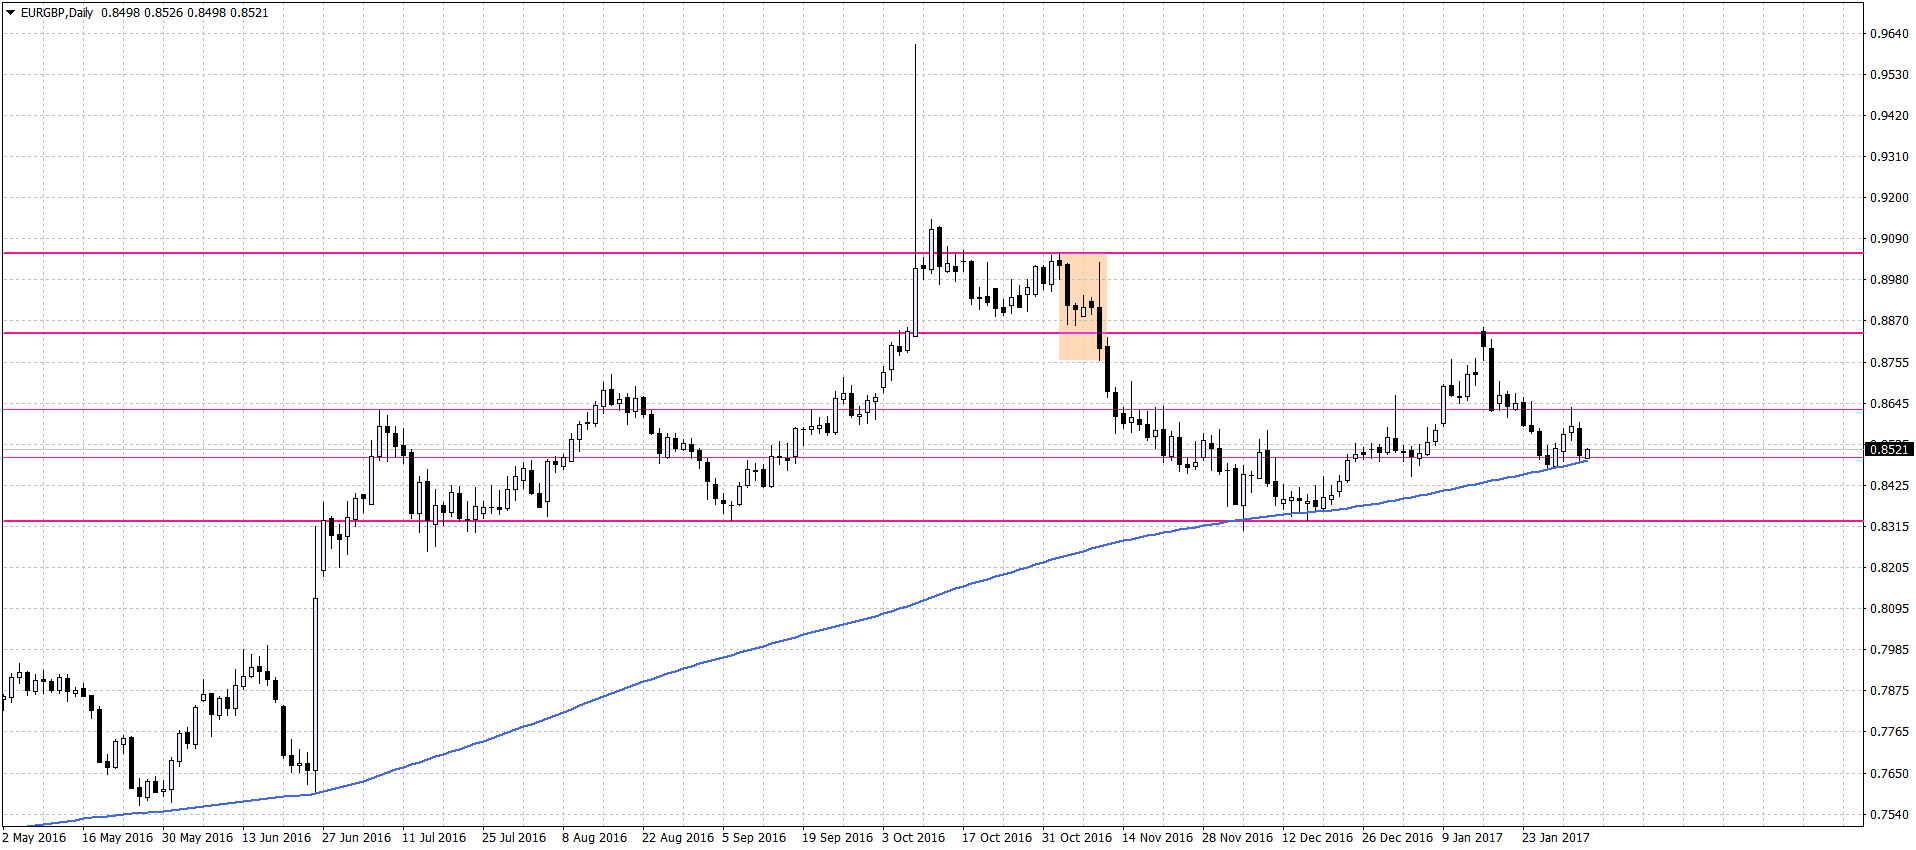Click the 14 Nov 2016 date label
The image size is (1916, 850).
1157,838
